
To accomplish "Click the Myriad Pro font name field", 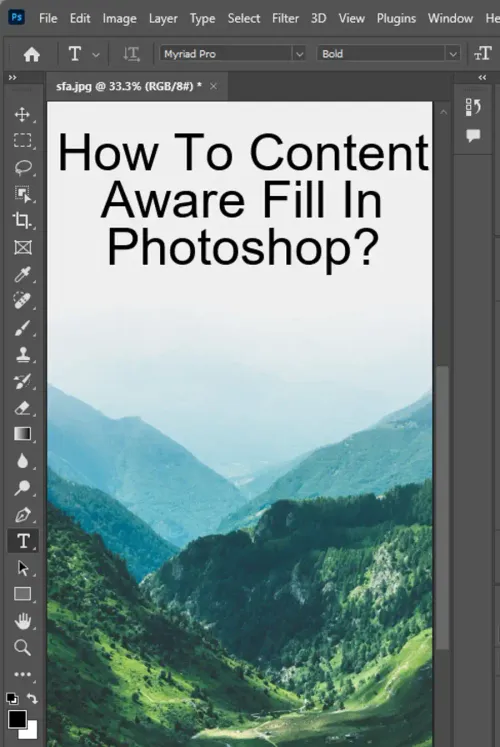I will coord(226,54).
